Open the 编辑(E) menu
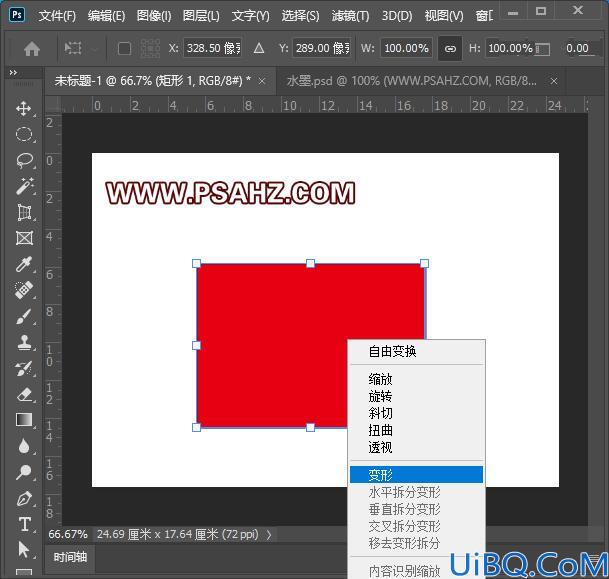This screenshot has height=579, width=609. (x=106, y=16)
